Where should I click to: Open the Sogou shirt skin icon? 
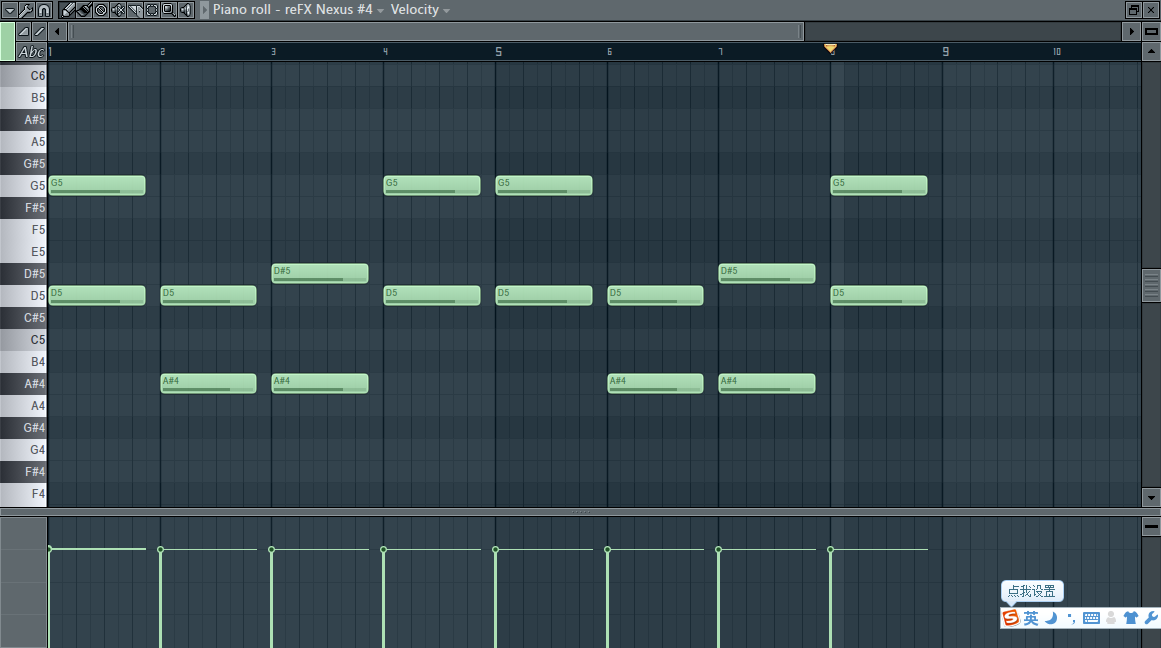click(x=1131, y=618)
